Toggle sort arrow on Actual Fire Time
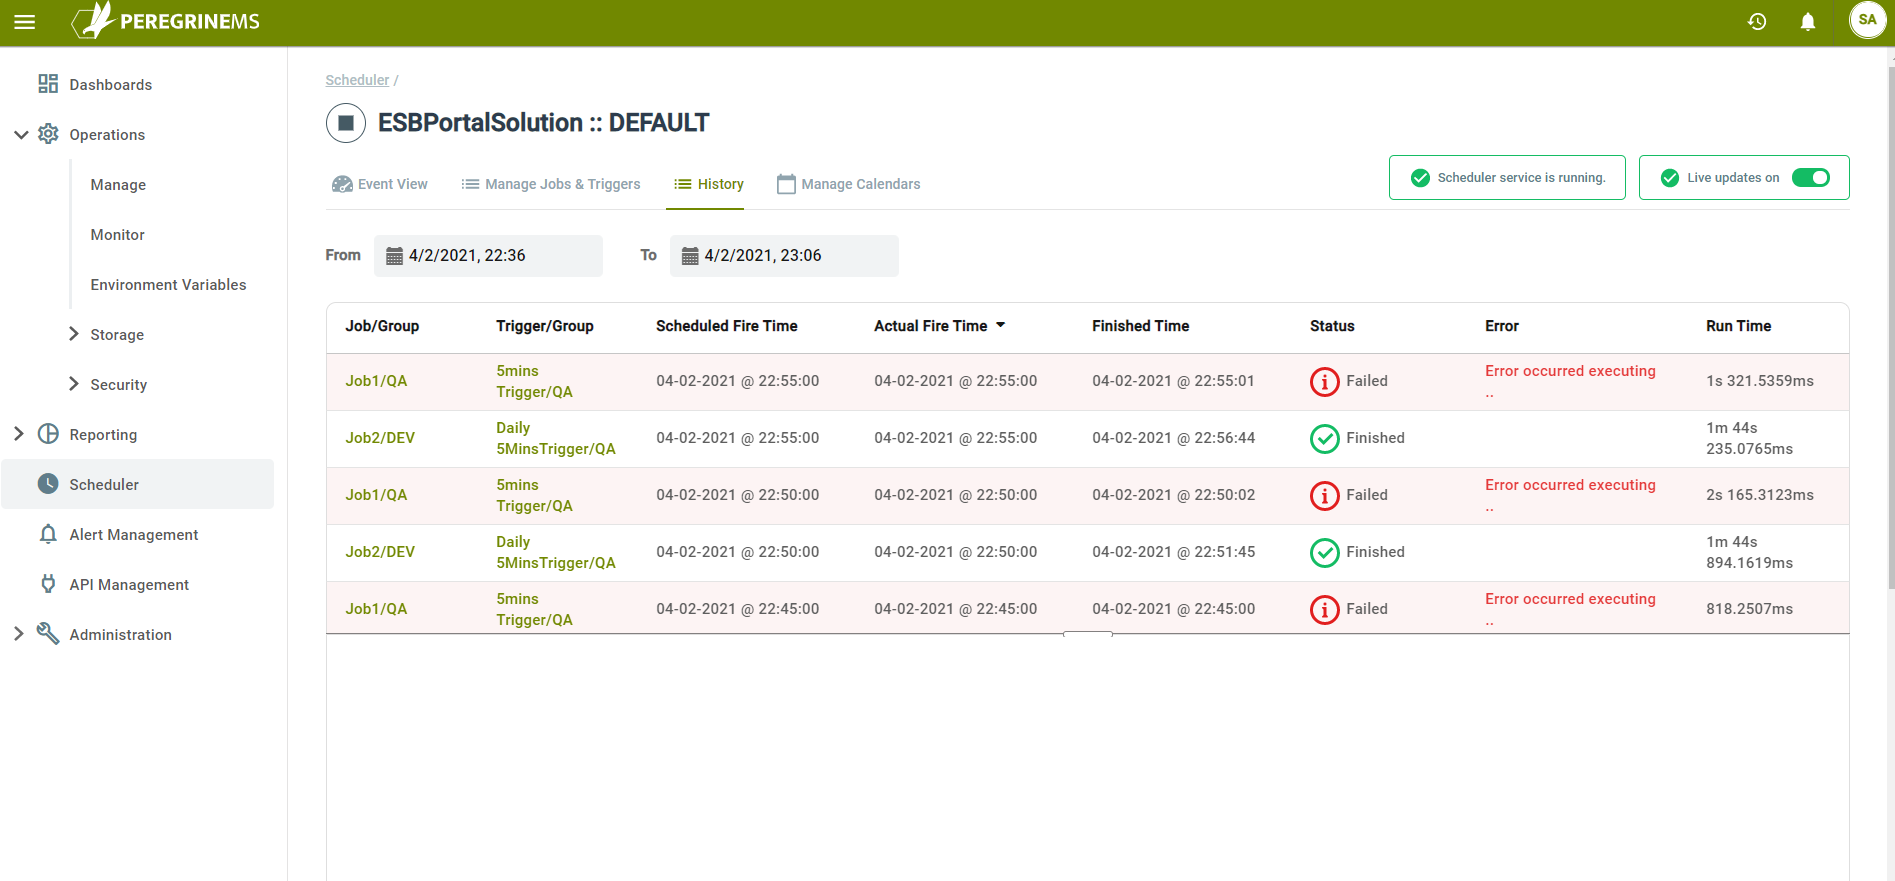 [x=1001, y=326]
